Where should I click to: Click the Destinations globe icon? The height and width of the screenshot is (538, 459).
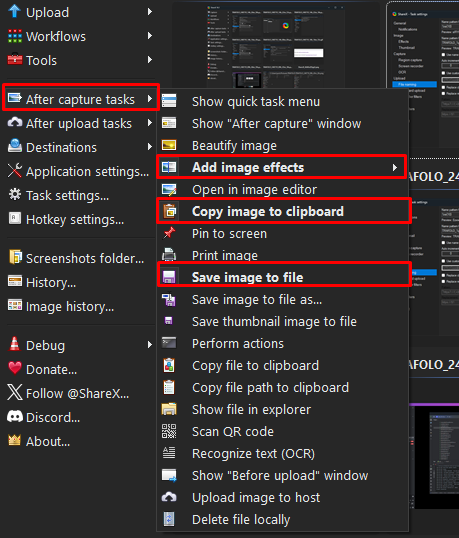[x=15, y=146]
